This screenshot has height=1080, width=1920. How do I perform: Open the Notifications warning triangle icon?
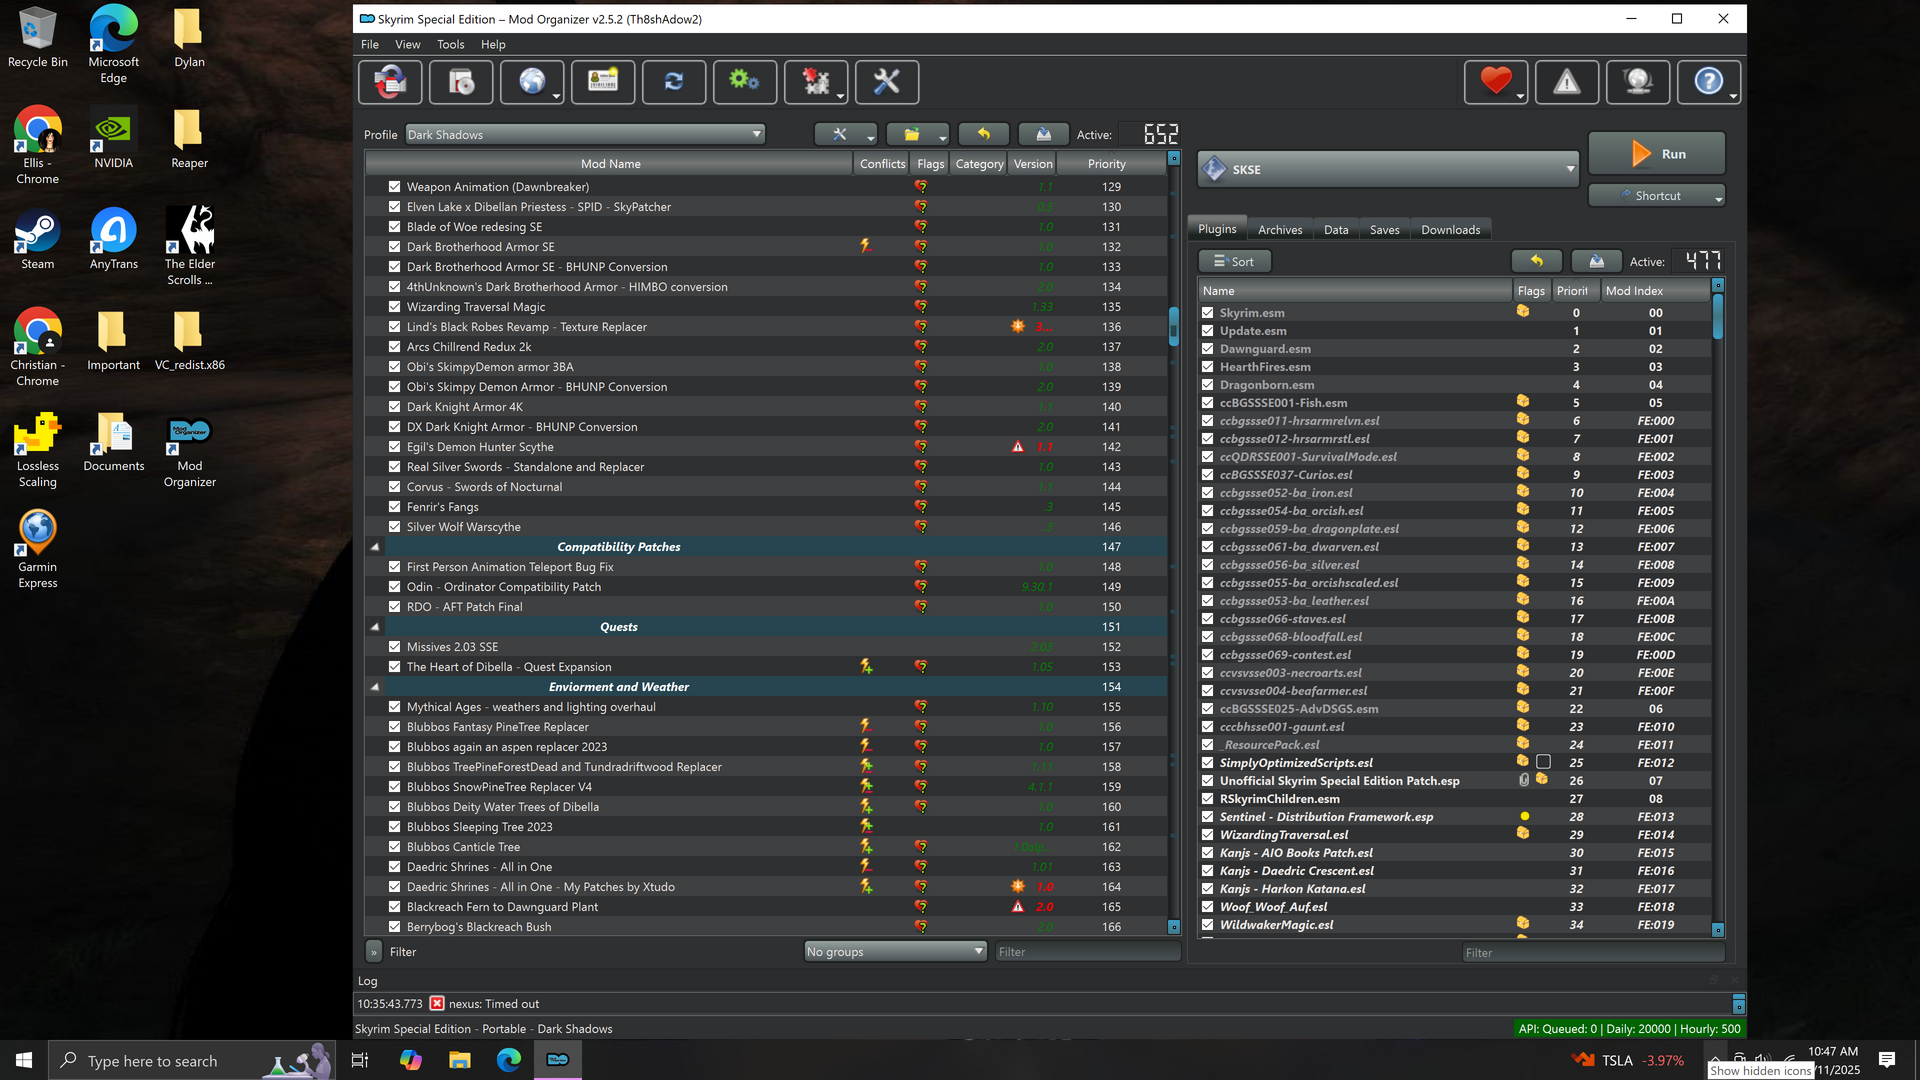[1567, 82]
